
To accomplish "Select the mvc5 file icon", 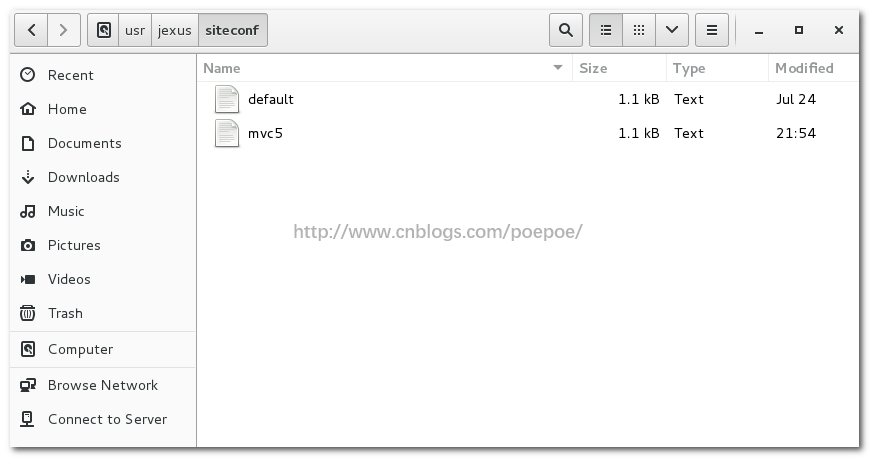I will click(227, 133).
